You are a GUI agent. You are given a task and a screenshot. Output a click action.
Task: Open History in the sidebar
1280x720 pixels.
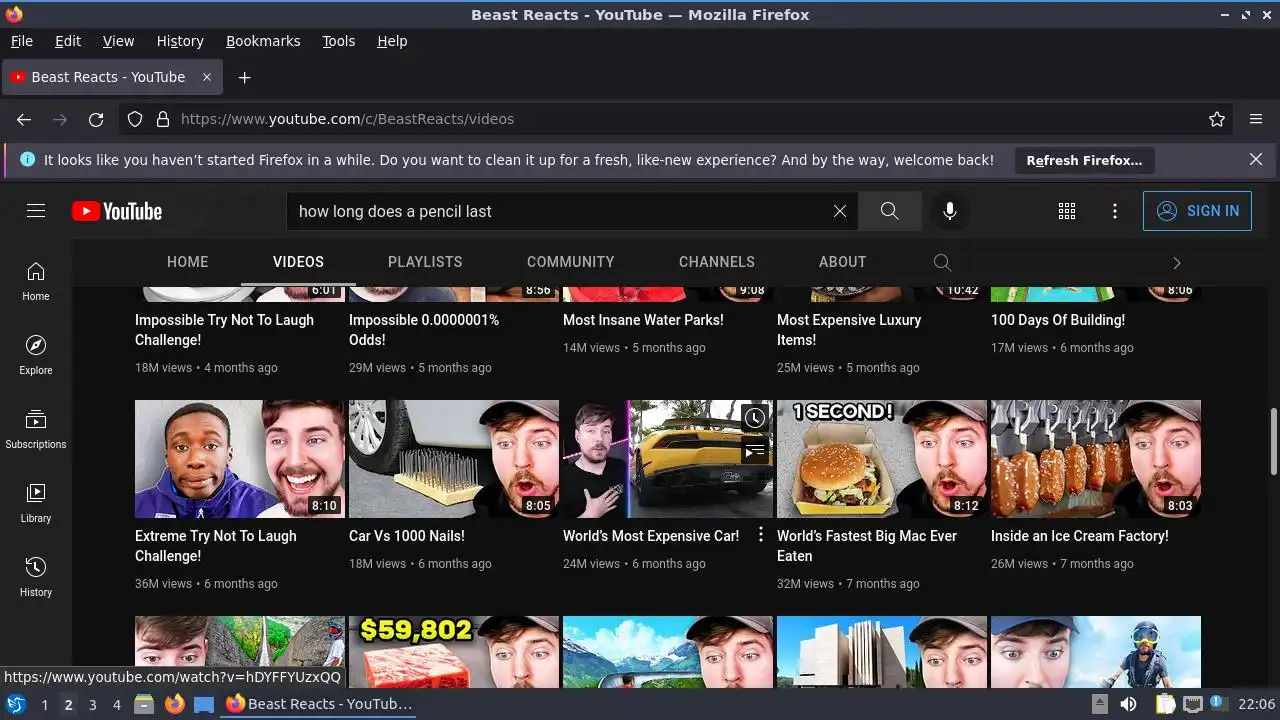coord(36,577)
